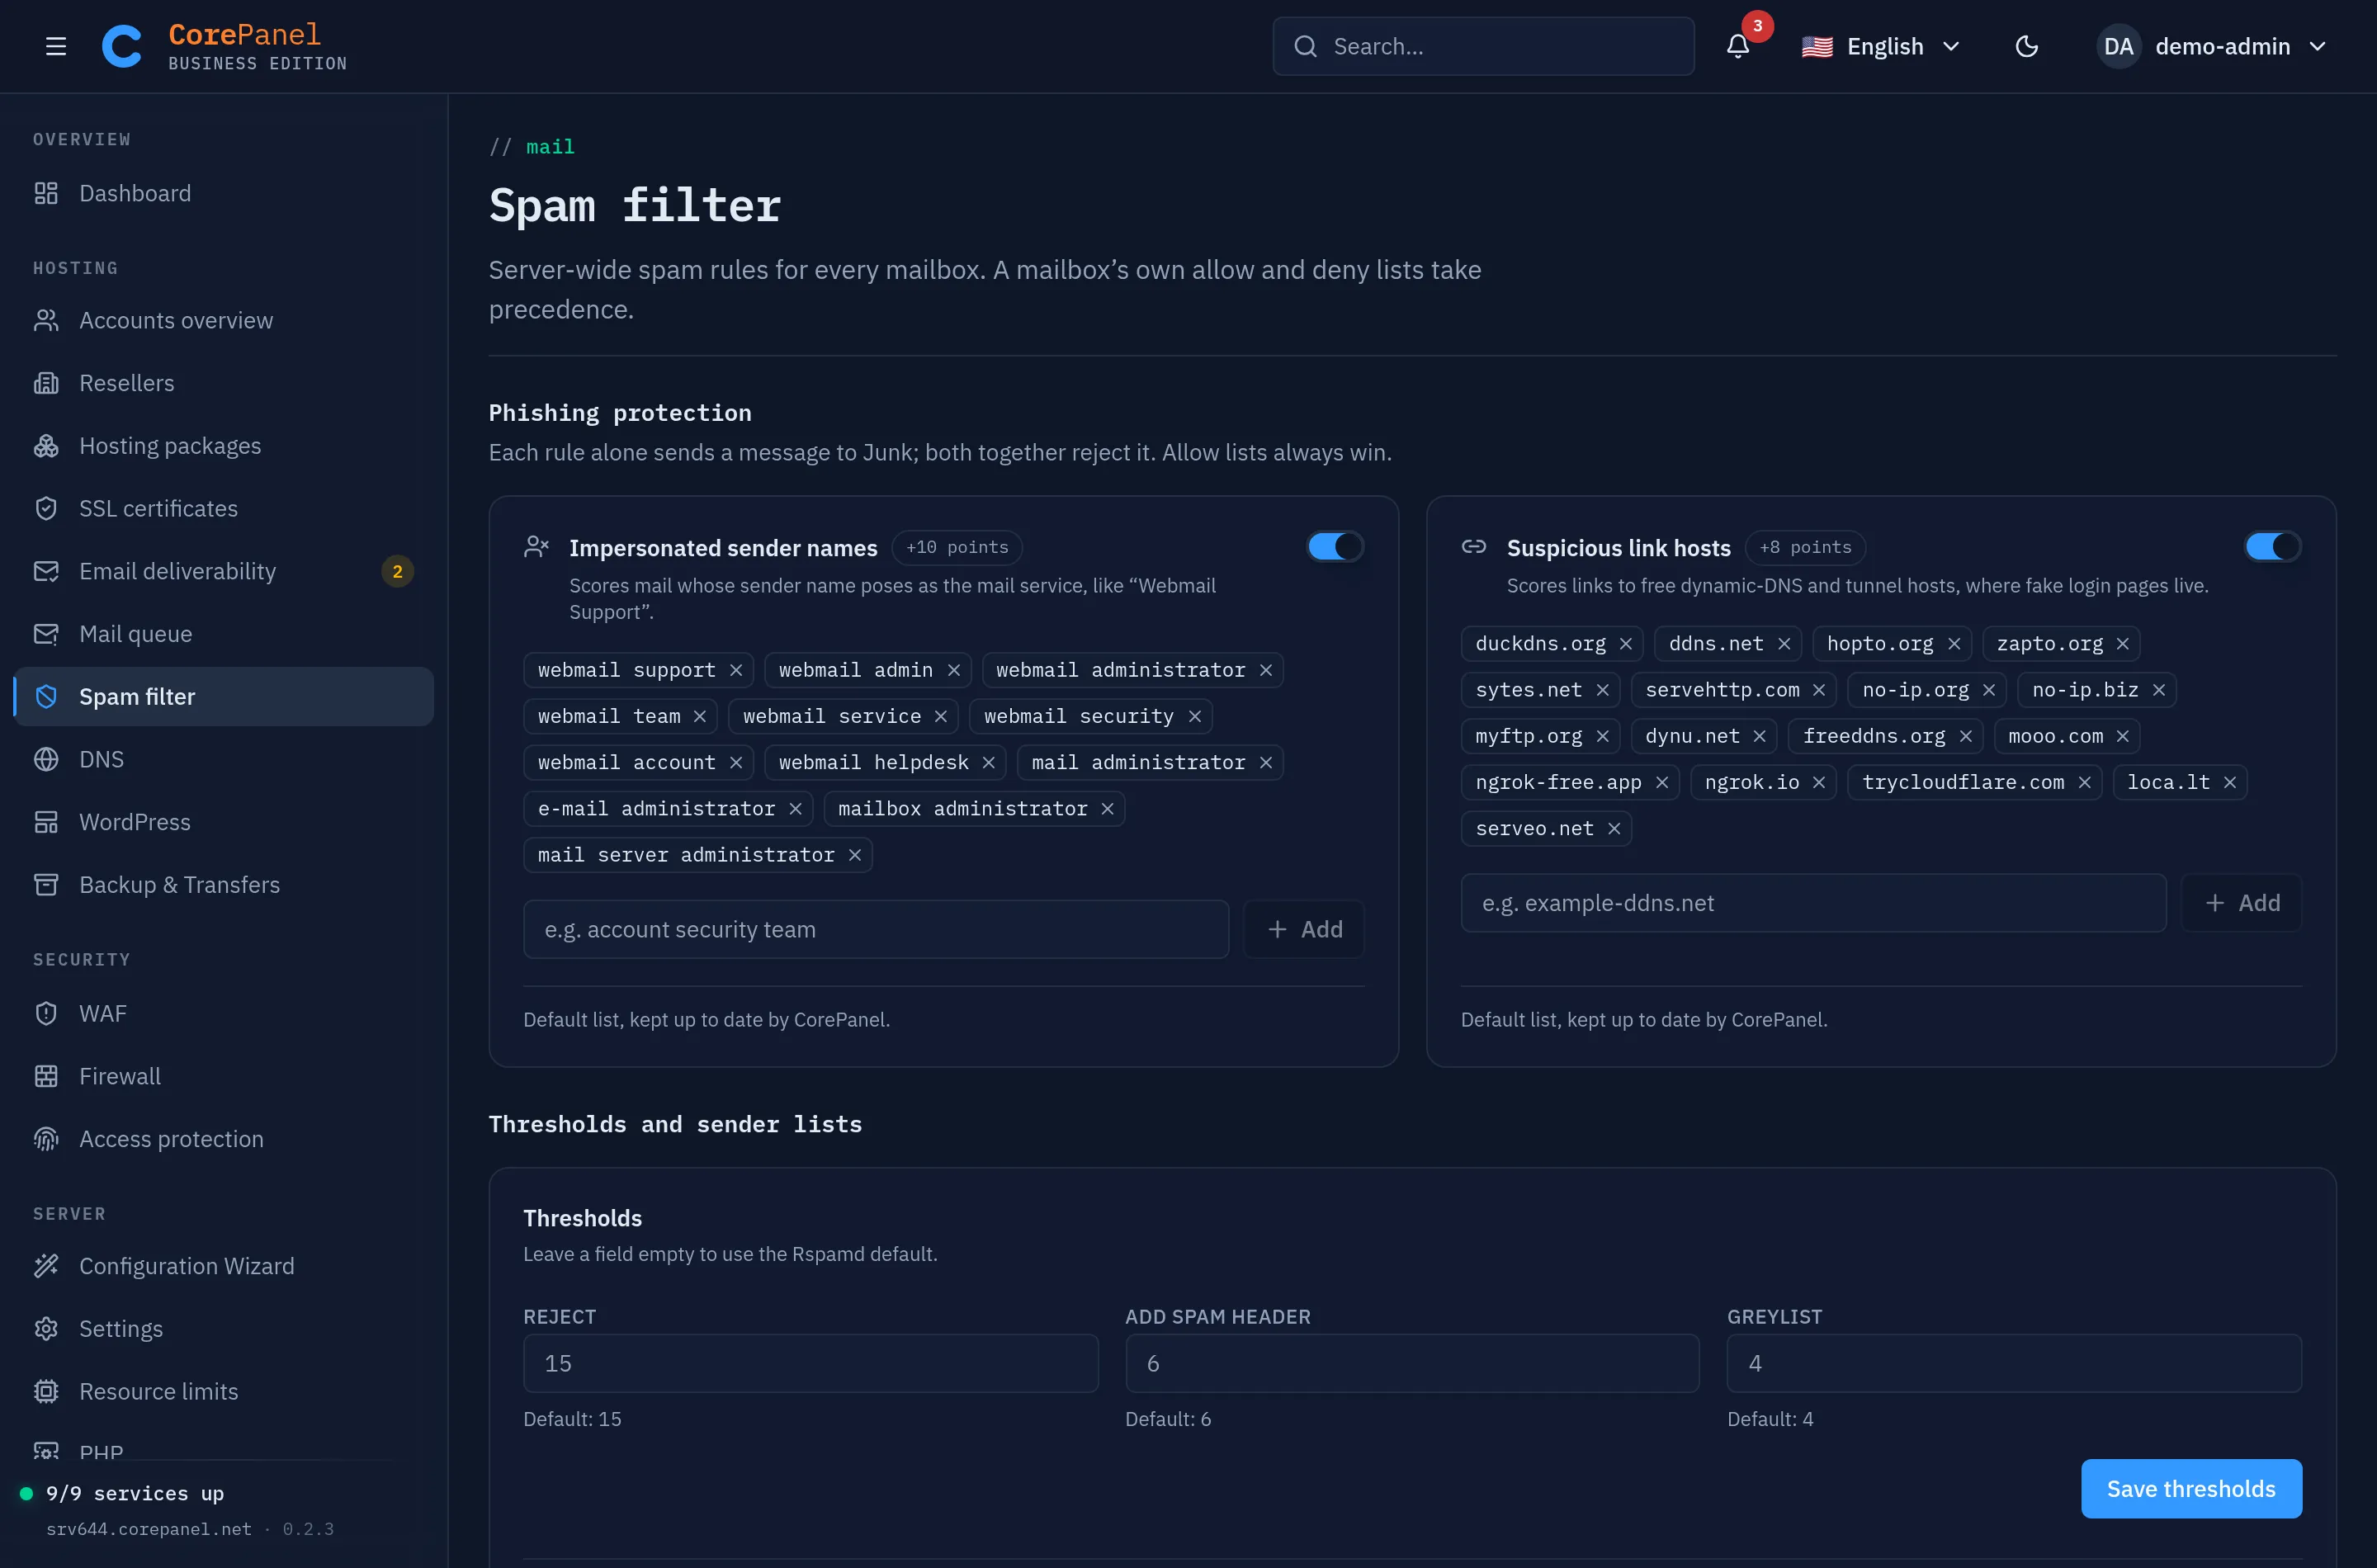Click the CorePanel logo
The height and width of the screenshot is (1568, 2377).
click(224, 46)
